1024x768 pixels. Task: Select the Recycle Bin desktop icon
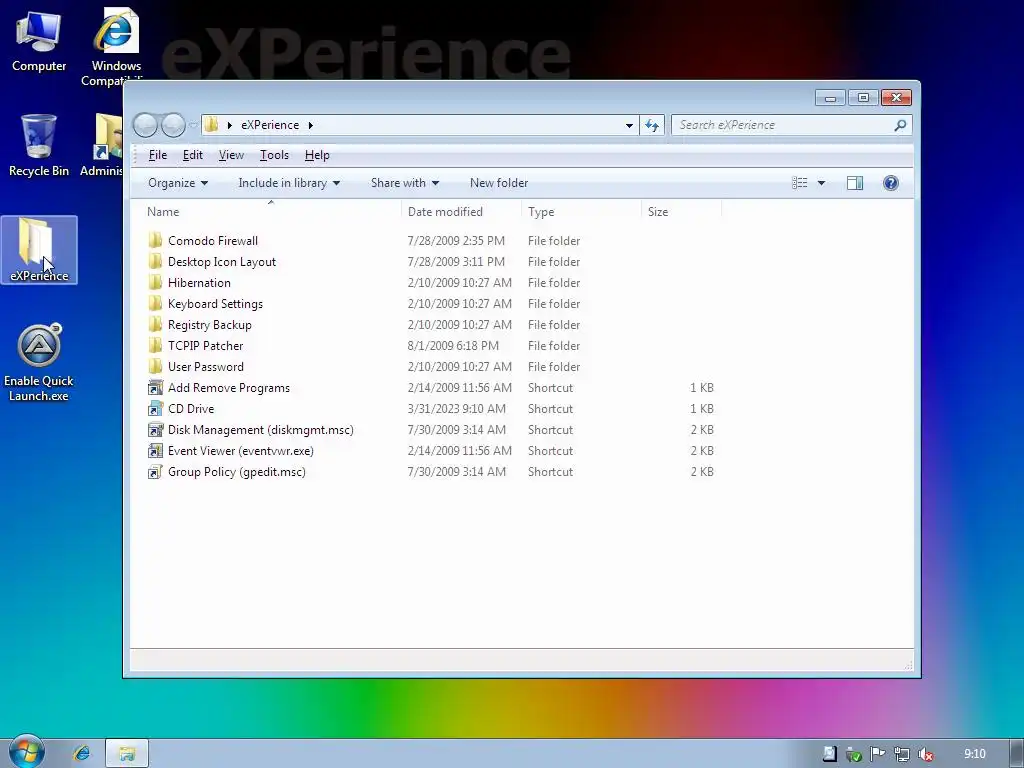[39, 146]
